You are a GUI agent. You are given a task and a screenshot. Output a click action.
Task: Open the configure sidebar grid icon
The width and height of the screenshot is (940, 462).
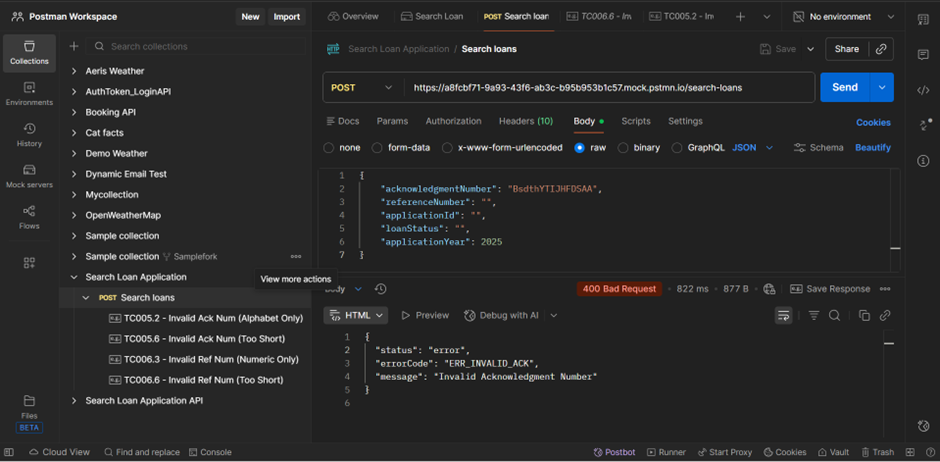(29, 262)
